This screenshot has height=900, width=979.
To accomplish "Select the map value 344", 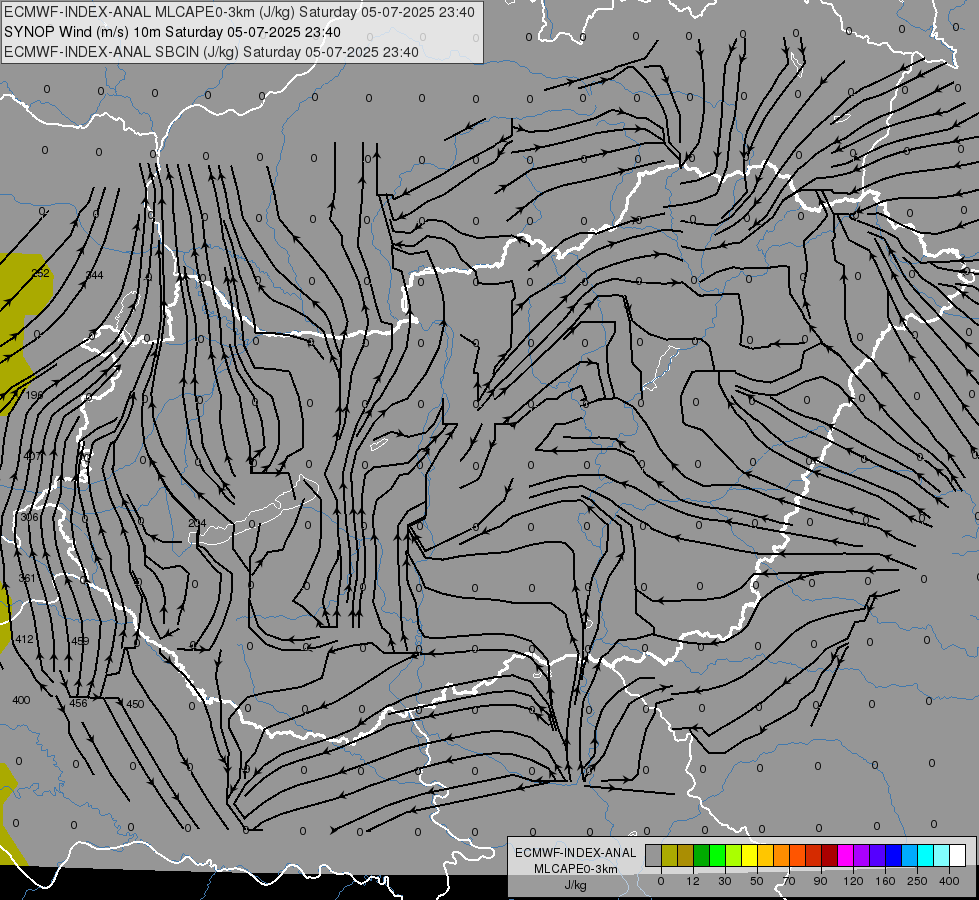I will (x=94, y=275).
